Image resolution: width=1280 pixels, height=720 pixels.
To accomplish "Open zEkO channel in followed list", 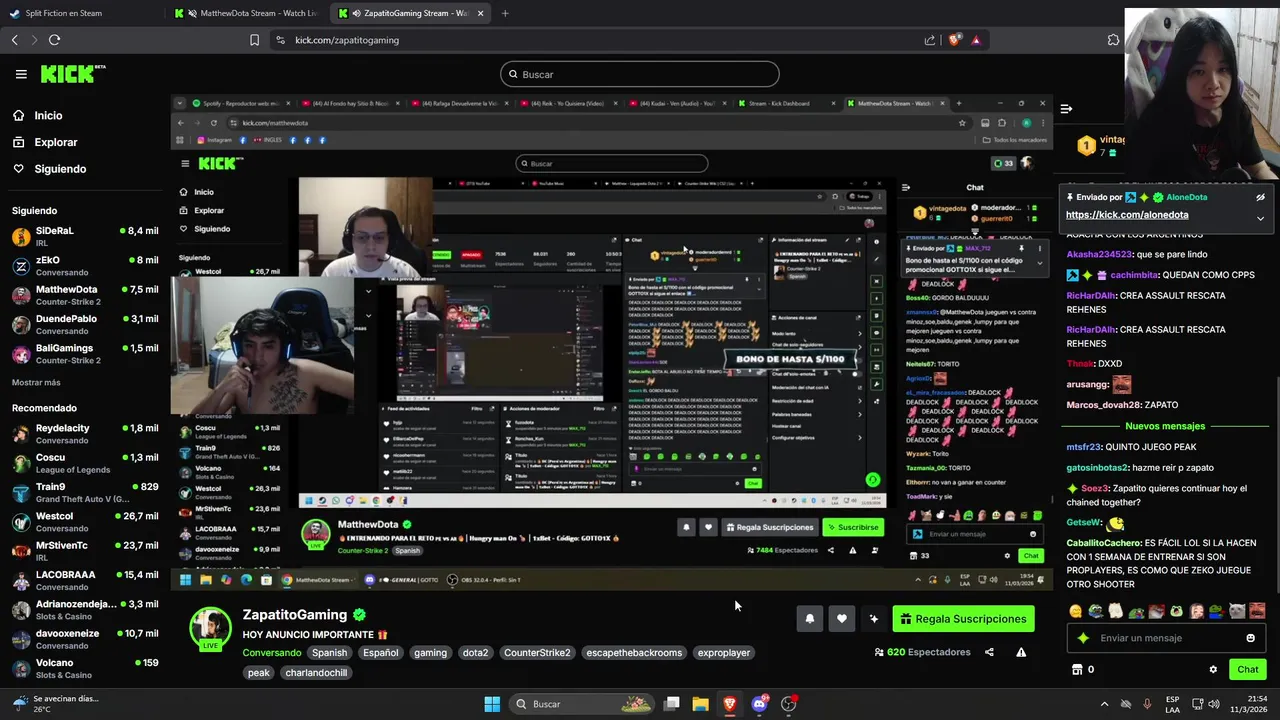I will coord(84,266).
